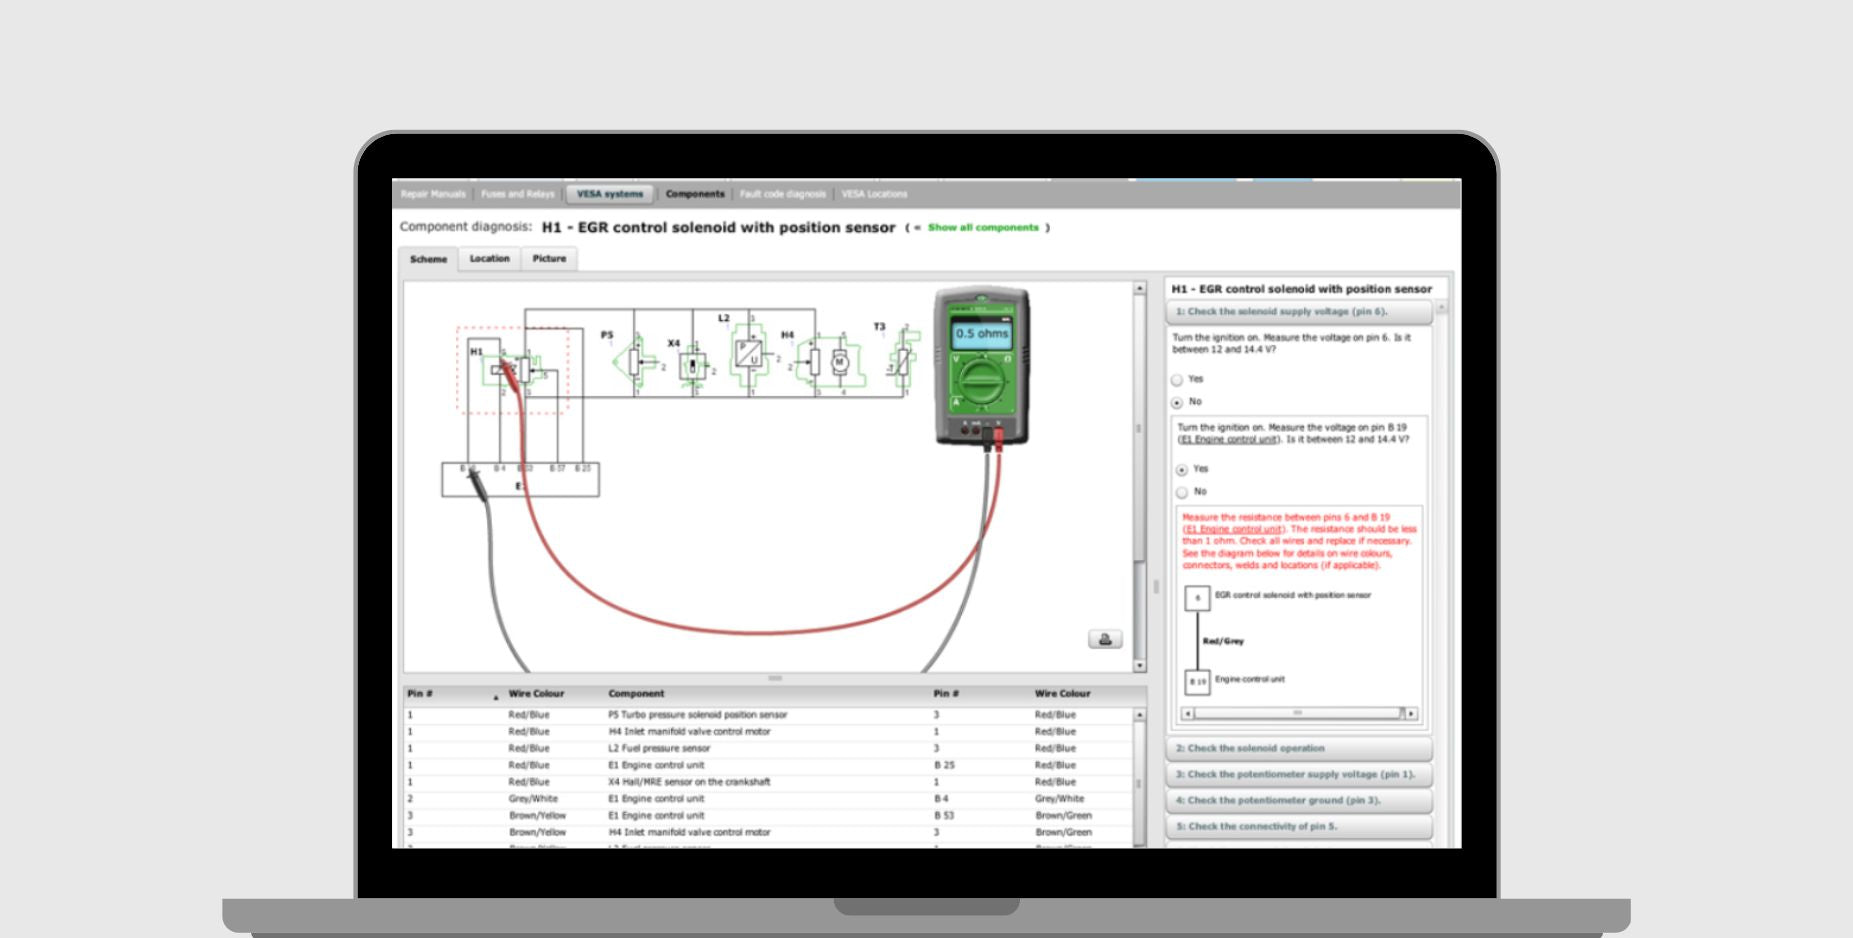Open the Fault code diagnosis menu

pos(782,194)
